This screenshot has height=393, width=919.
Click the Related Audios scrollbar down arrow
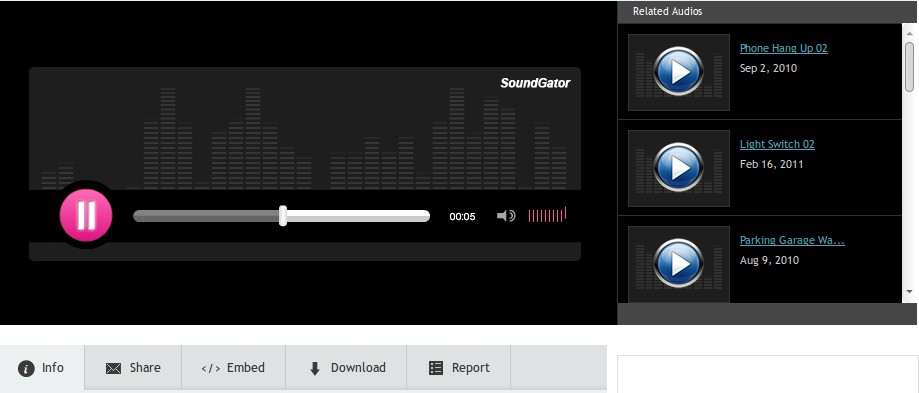pos(909,291)
